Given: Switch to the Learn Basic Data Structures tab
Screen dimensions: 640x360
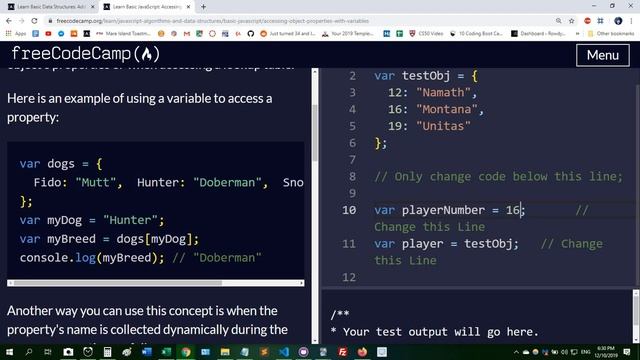Looking at the screenshot, I should [51, 7].
